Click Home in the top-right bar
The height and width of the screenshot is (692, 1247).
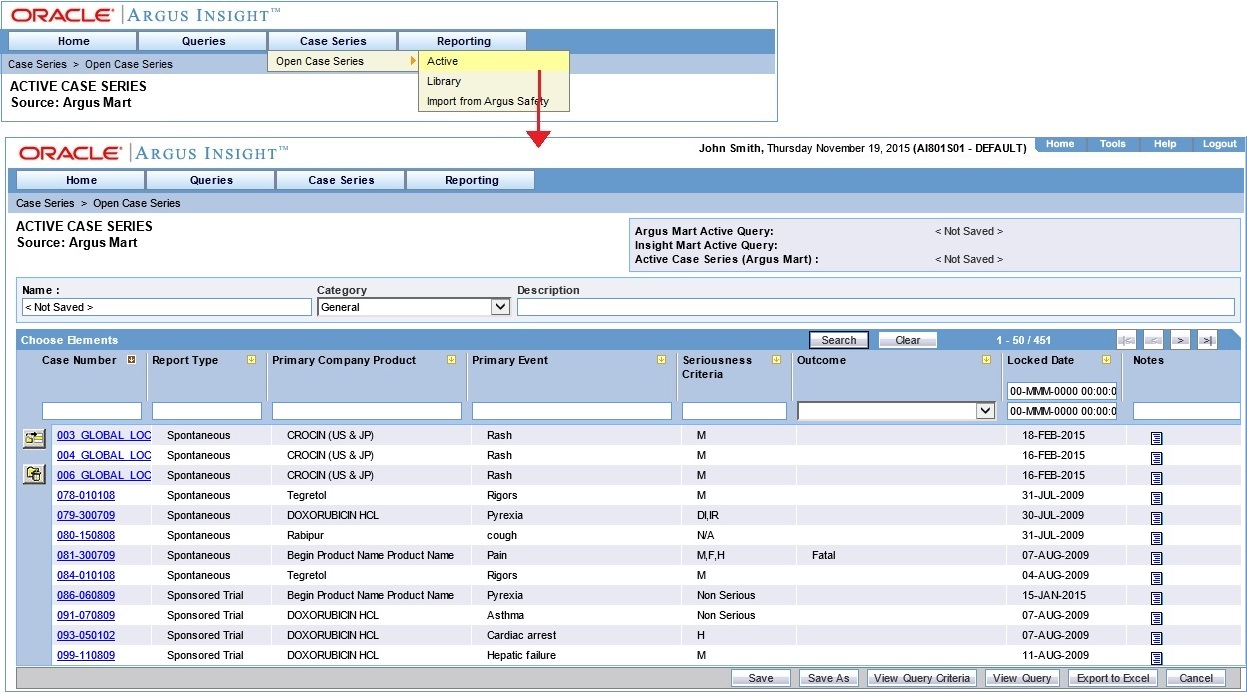(1060, 144)
